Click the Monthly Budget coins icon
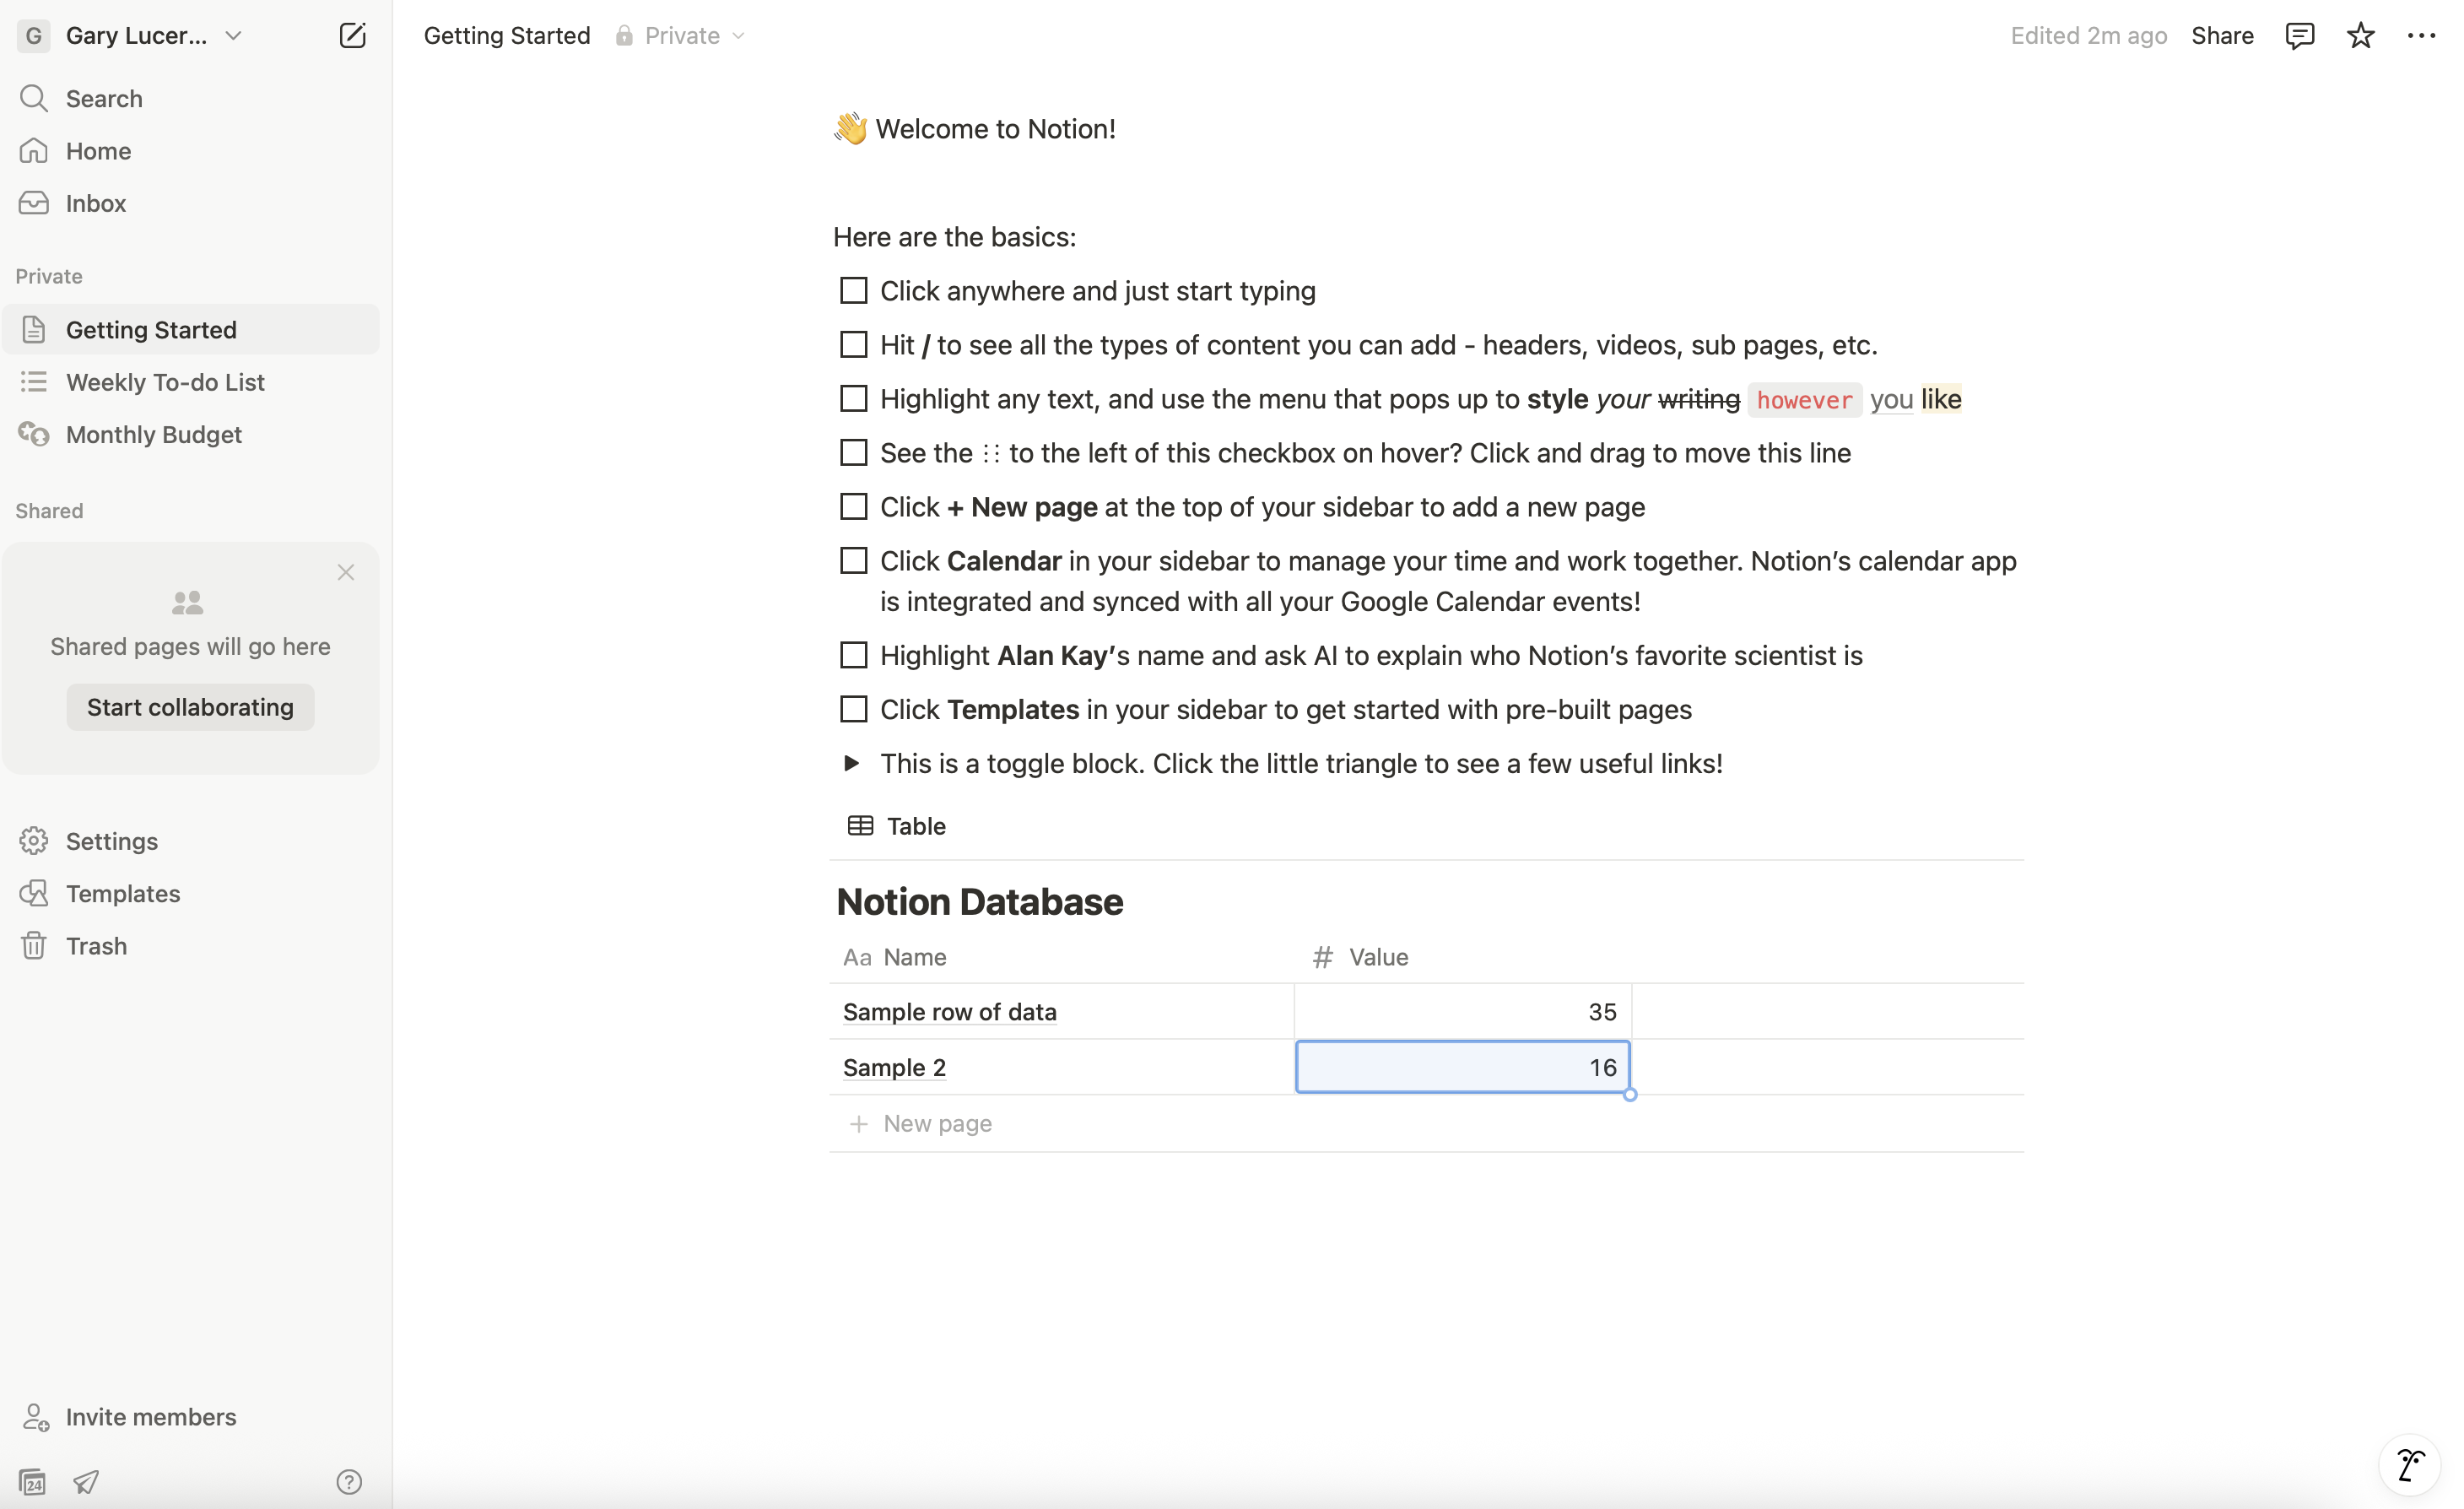Screen dimensions: 2464x1509 [34, 434]
